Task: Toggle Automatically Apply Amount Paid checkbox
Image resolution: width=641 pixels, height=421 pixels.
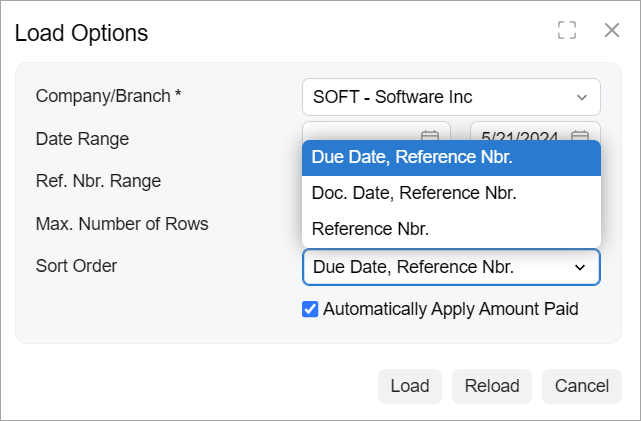Action: click(311, 309)
